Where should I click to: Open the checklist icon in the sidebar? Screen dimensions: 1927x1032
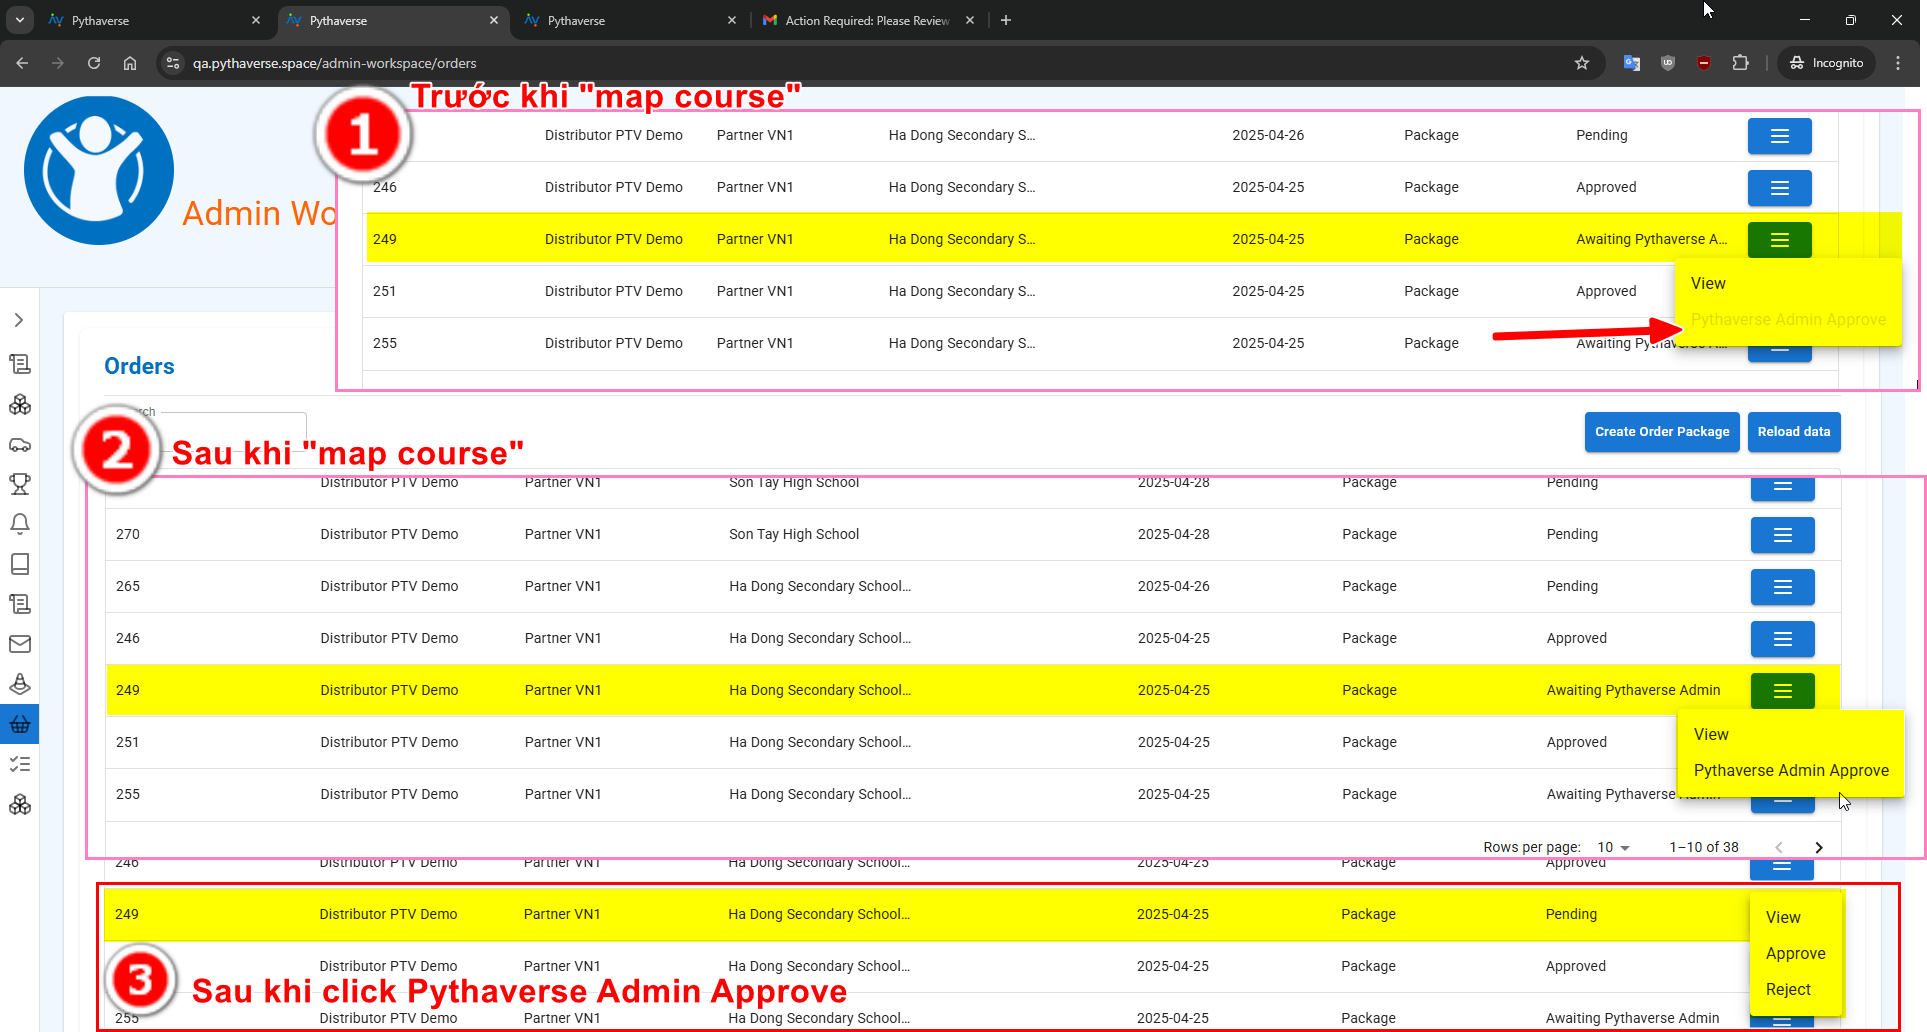point(19,764)
